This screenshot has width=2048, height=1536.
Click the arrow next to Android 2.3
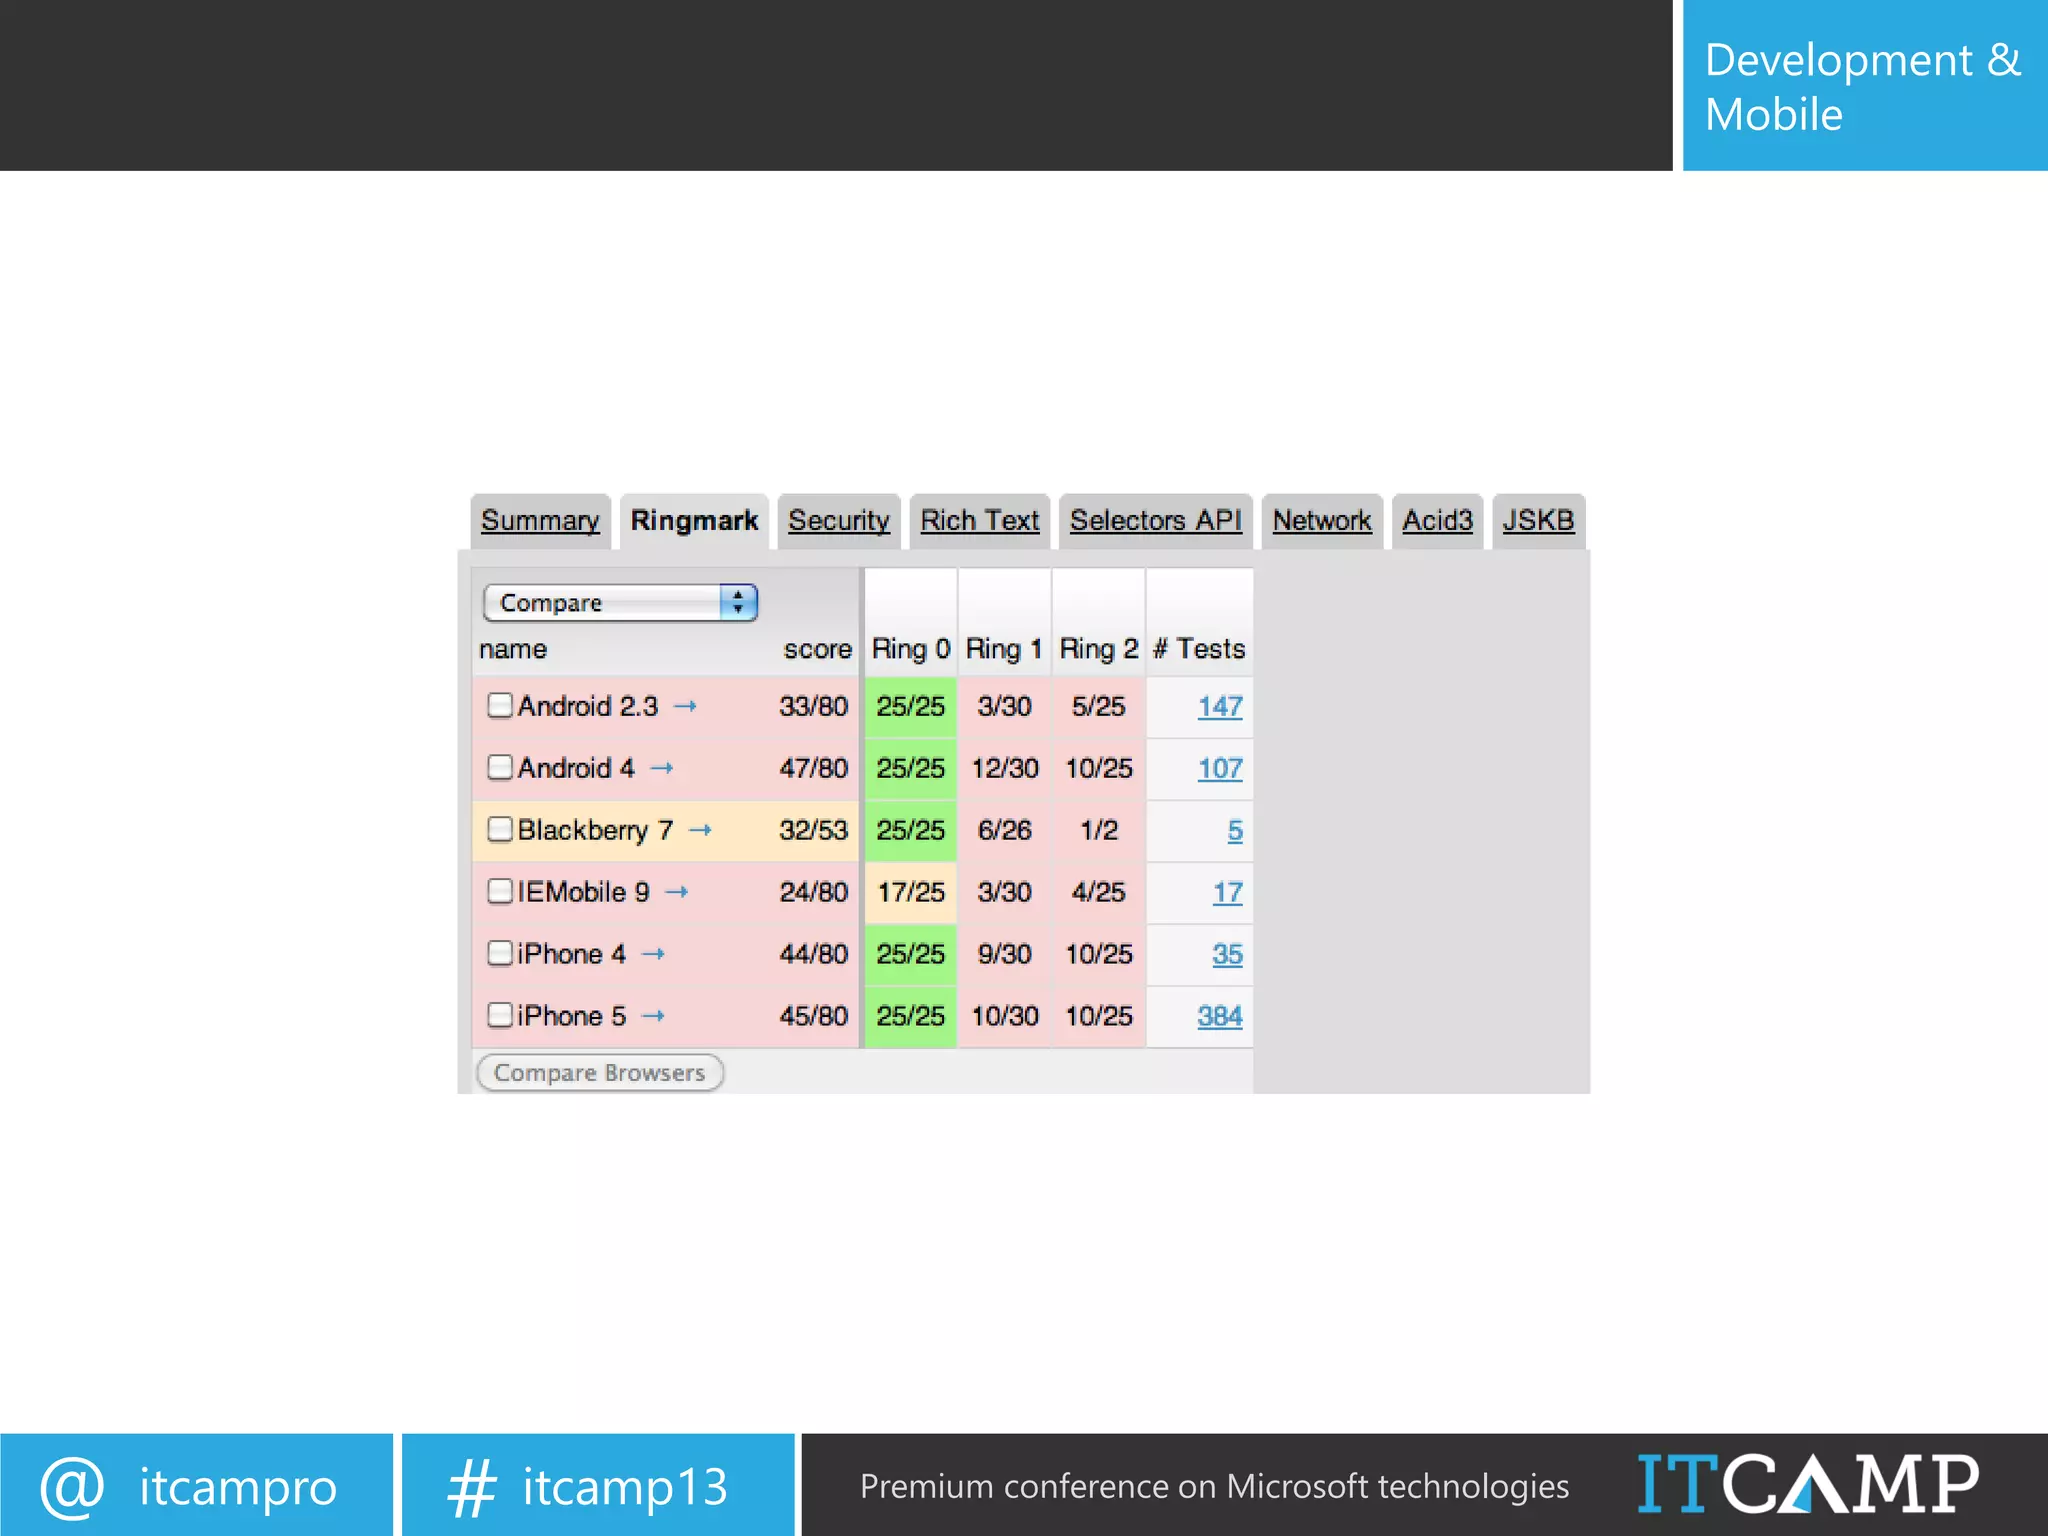(685, 707)
